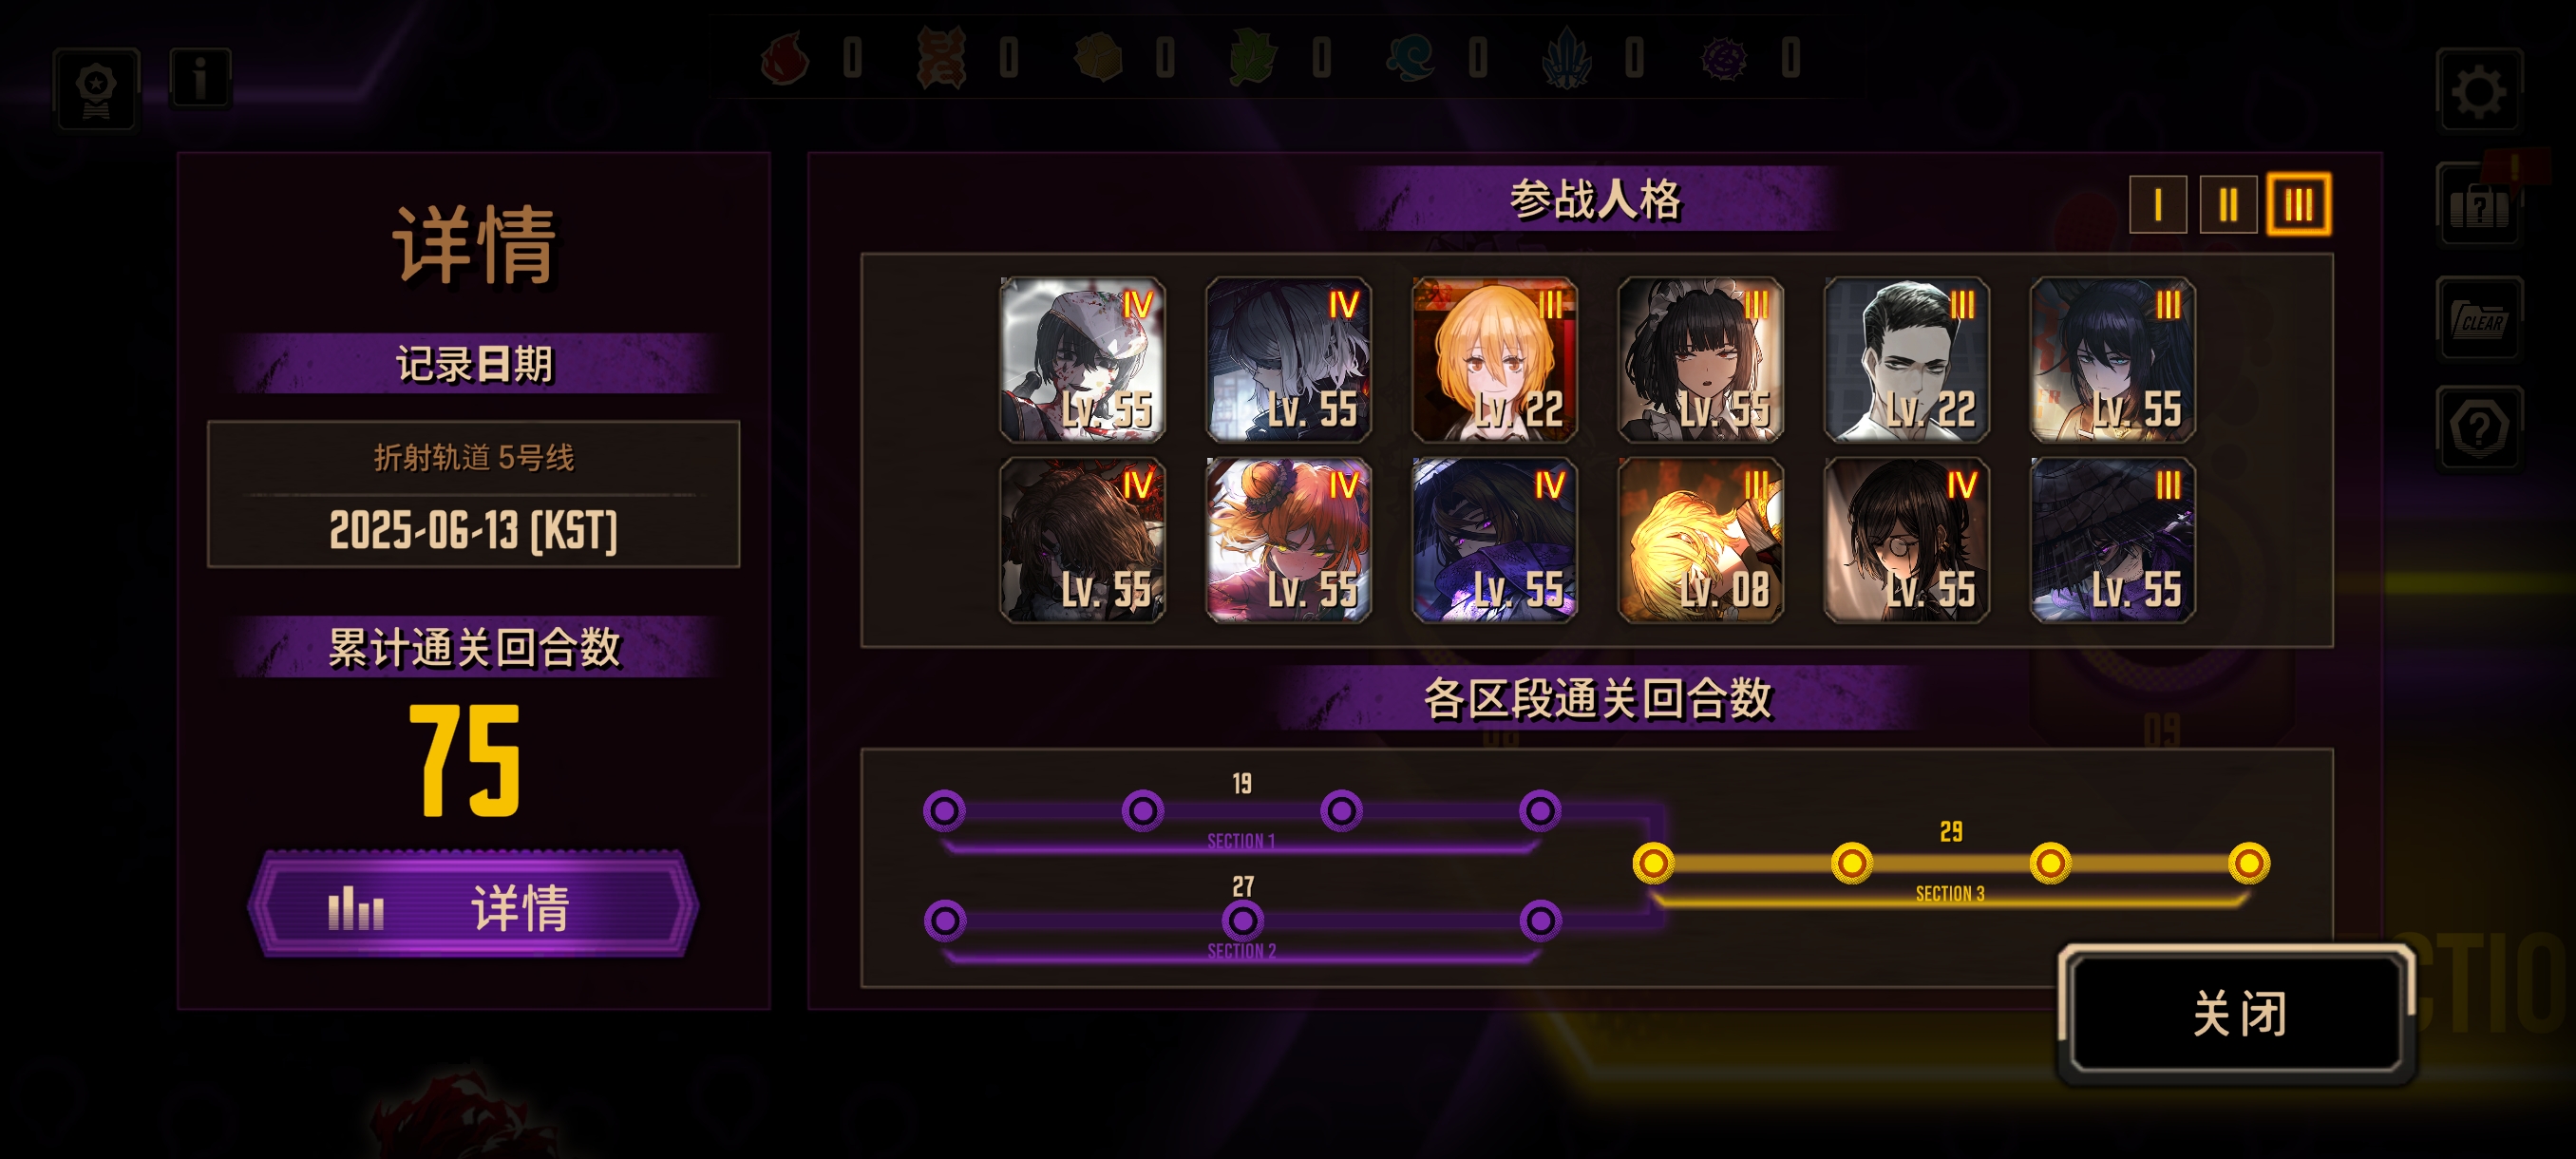
Task: Click the info "i" icon
Action: pyautogui.click(x=201, y=77)
